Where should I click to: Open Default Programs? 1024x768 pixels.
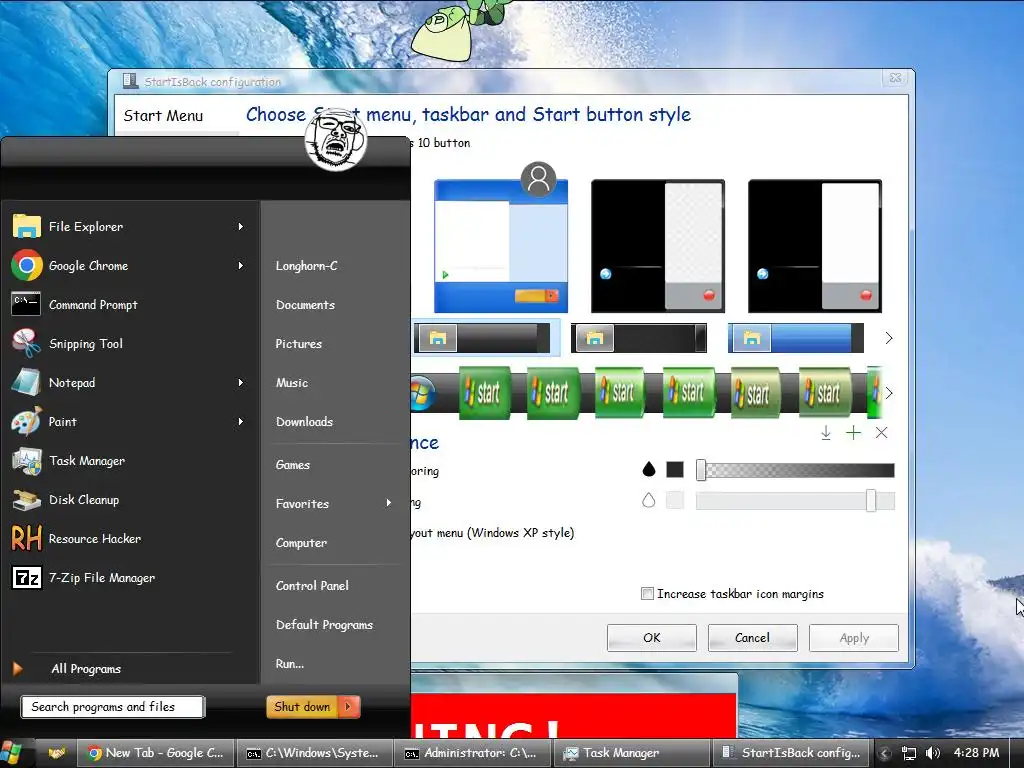pos(324,625)
